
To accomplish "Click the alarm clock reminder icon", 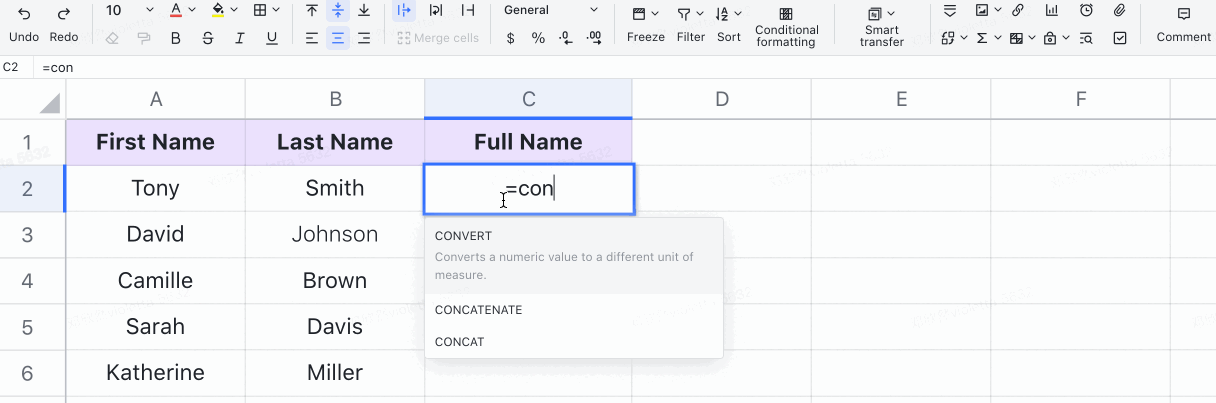I will [1086, 11].
